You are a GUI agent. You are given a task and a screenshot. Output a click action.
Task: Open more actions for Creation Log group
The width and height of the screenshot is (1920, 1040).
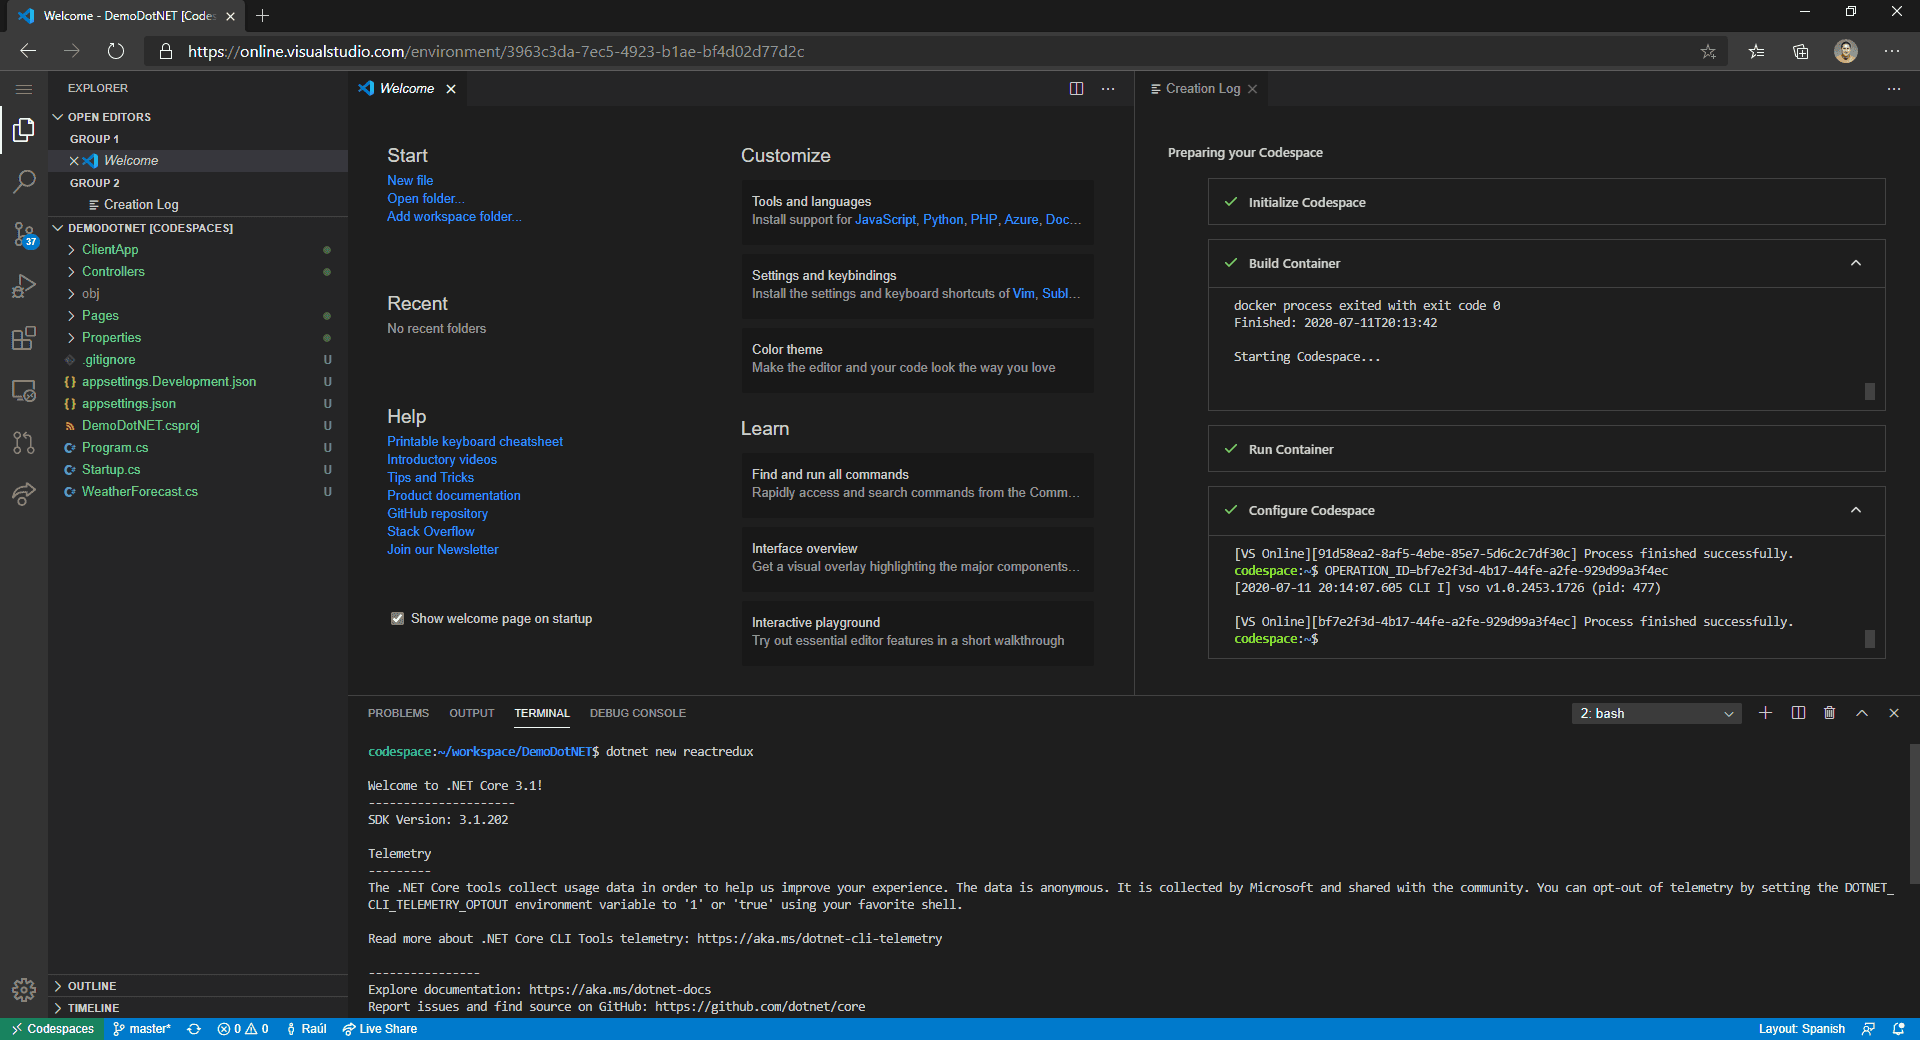1894,89
